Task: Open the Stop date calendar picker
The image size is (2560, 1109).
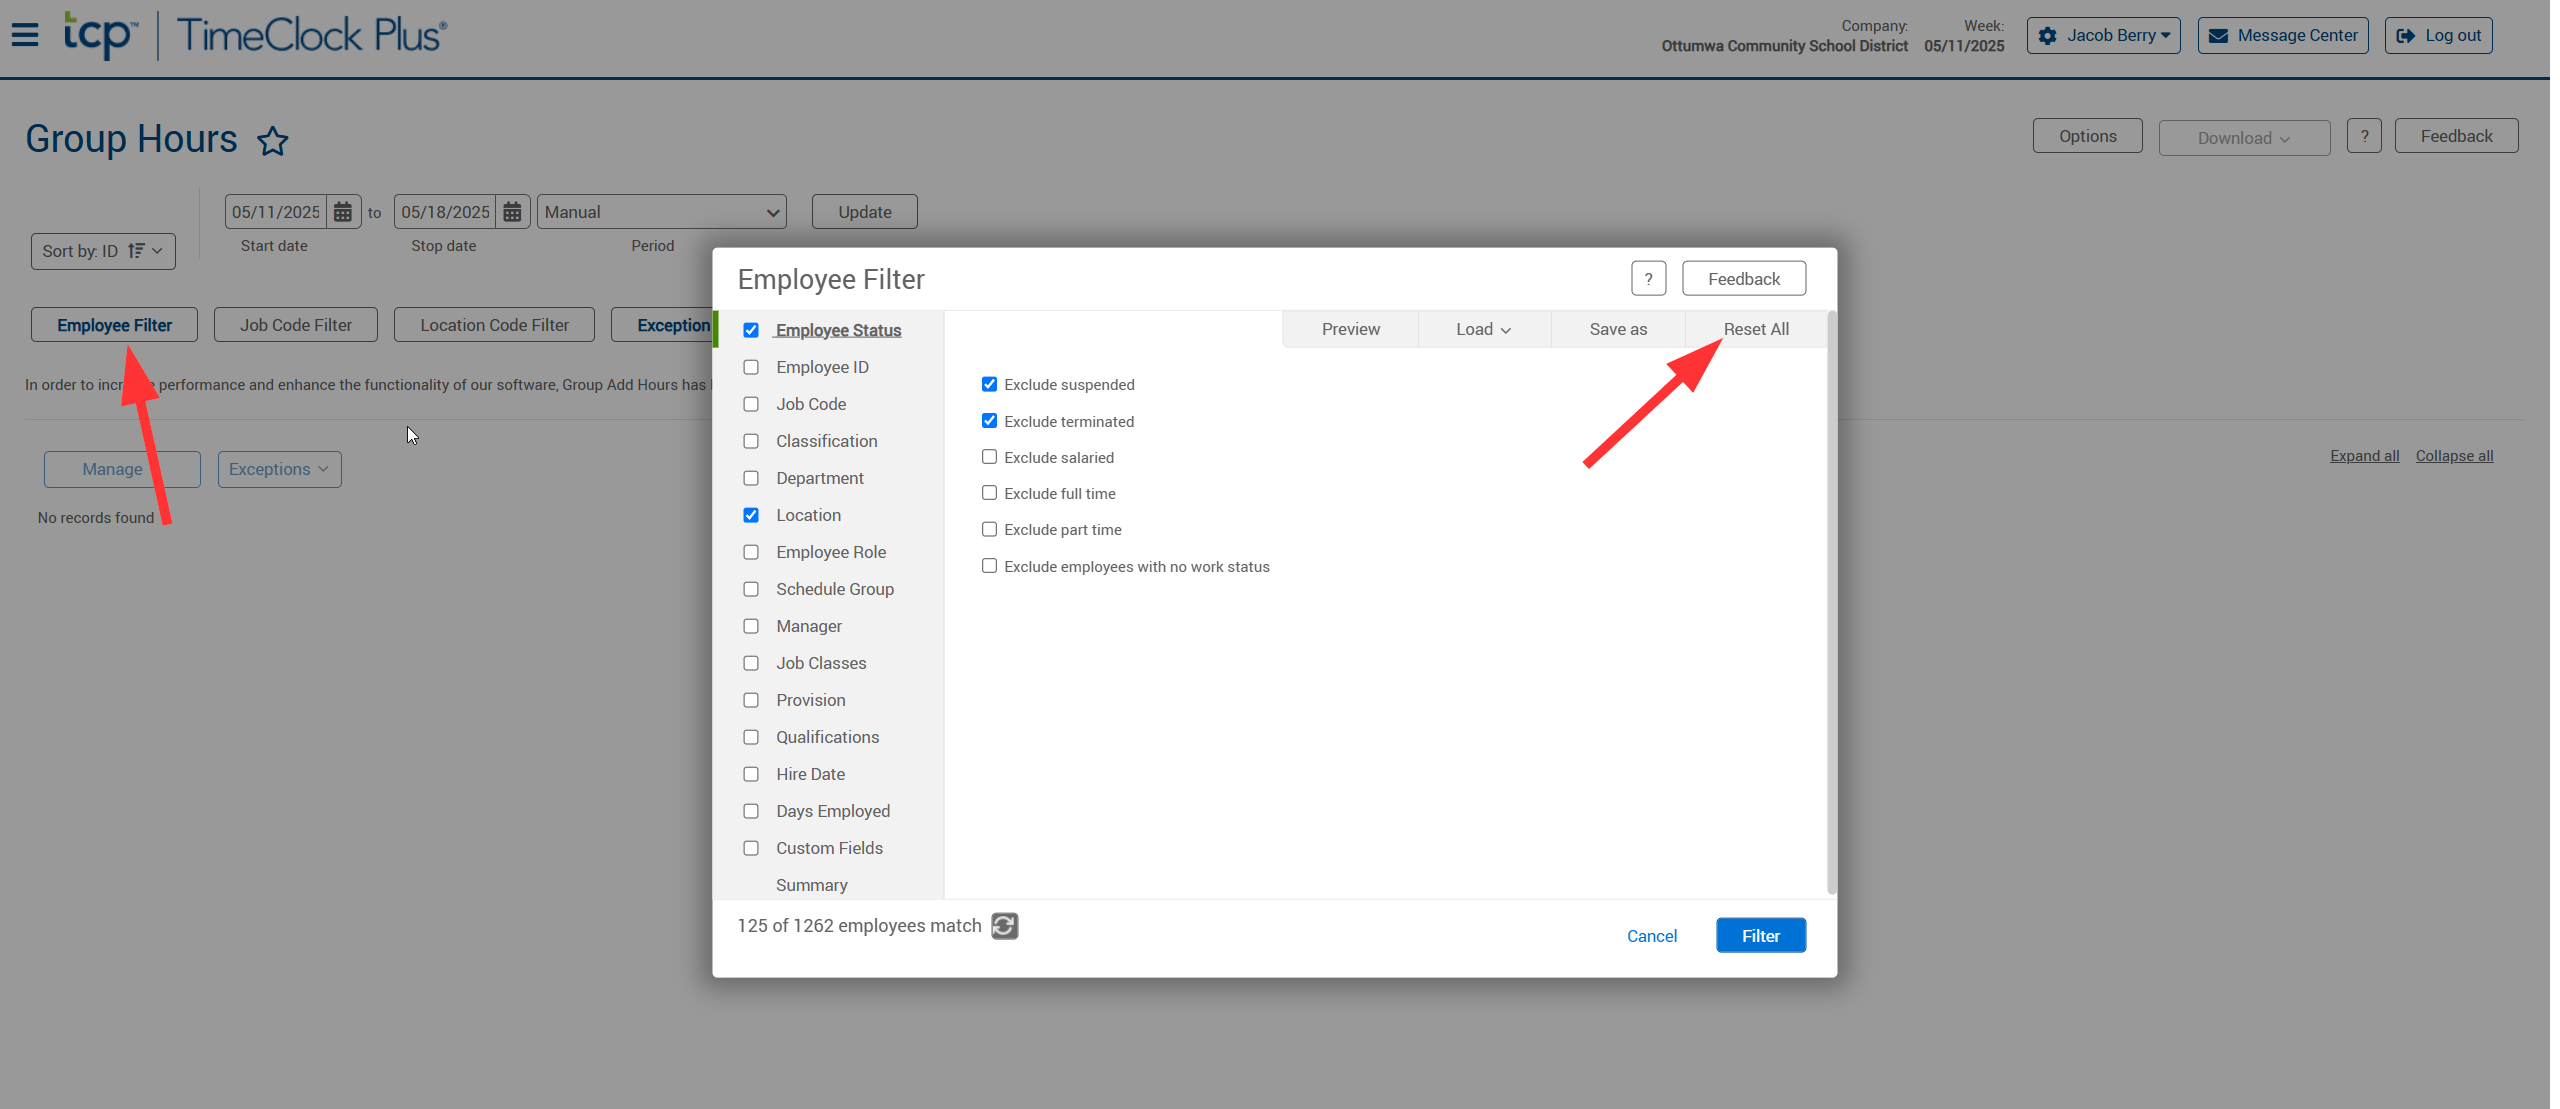Action: (512, 212)
